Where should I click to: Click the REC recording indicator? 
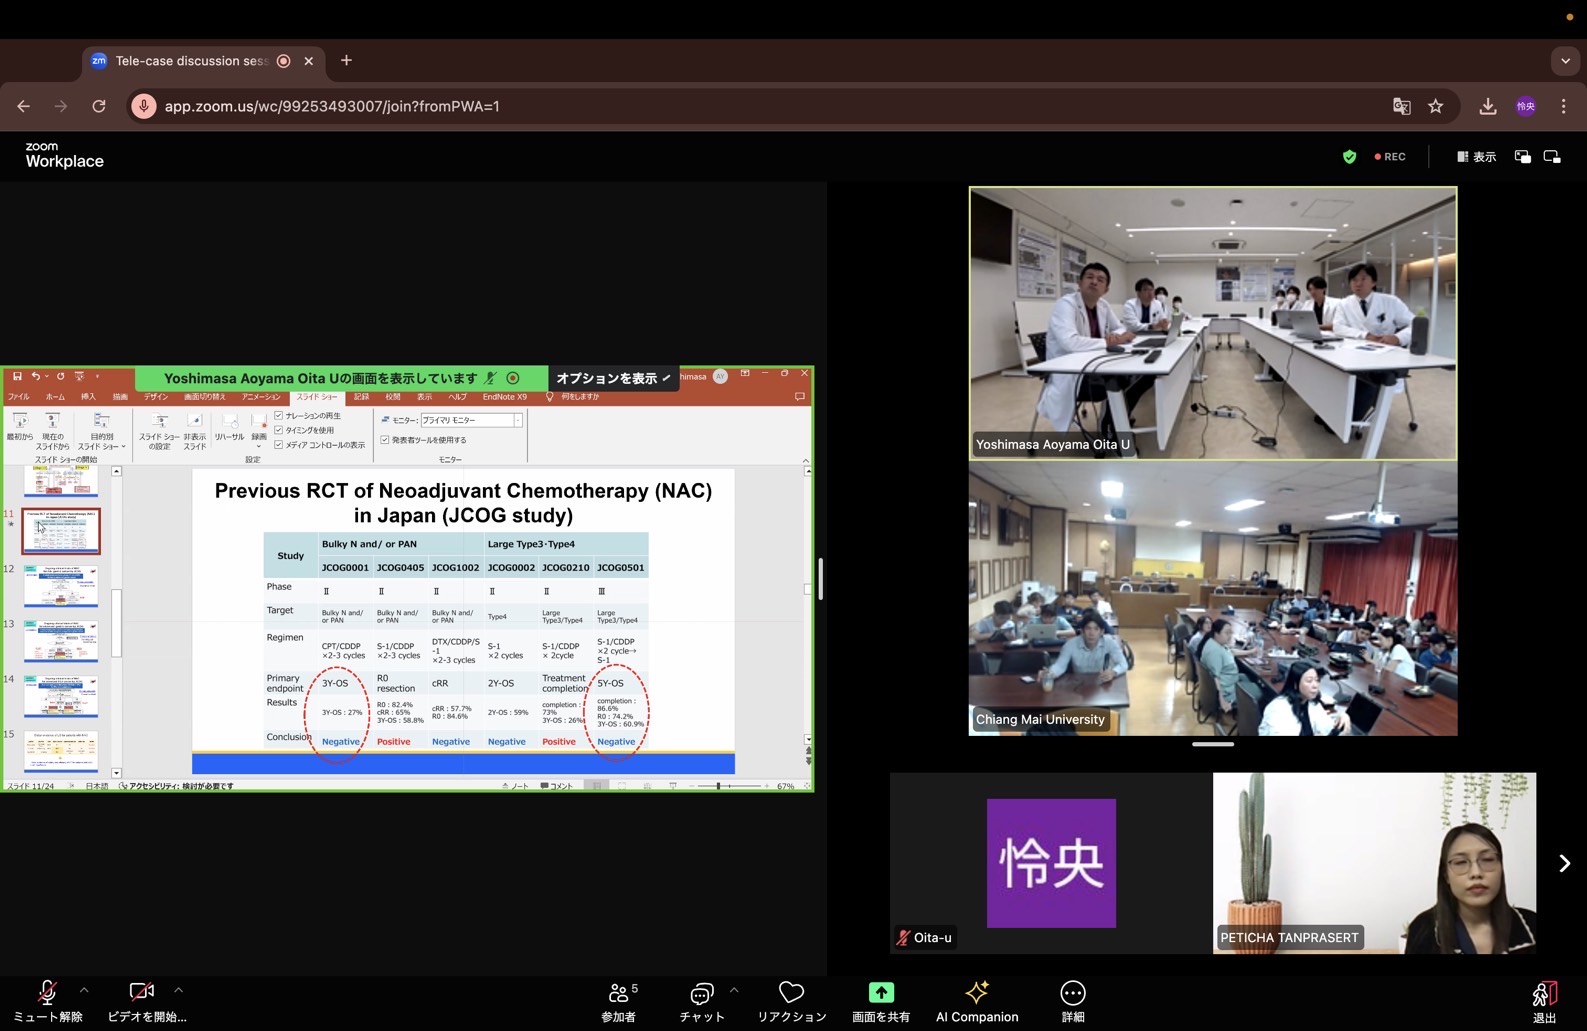[x=1390, y=157]
